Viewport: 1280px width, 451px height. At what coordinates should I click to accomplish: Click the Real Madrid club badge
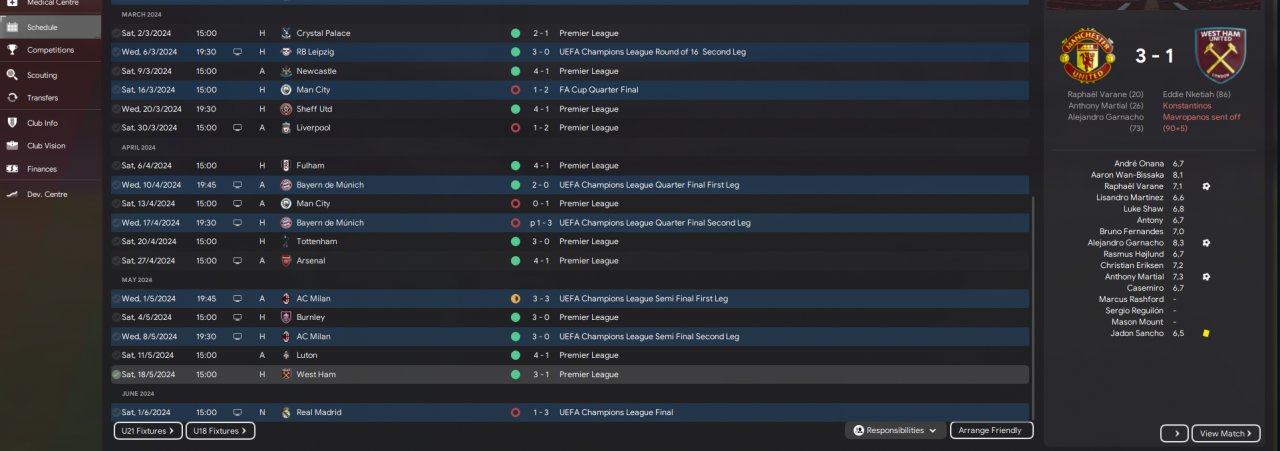coord(286,412)
